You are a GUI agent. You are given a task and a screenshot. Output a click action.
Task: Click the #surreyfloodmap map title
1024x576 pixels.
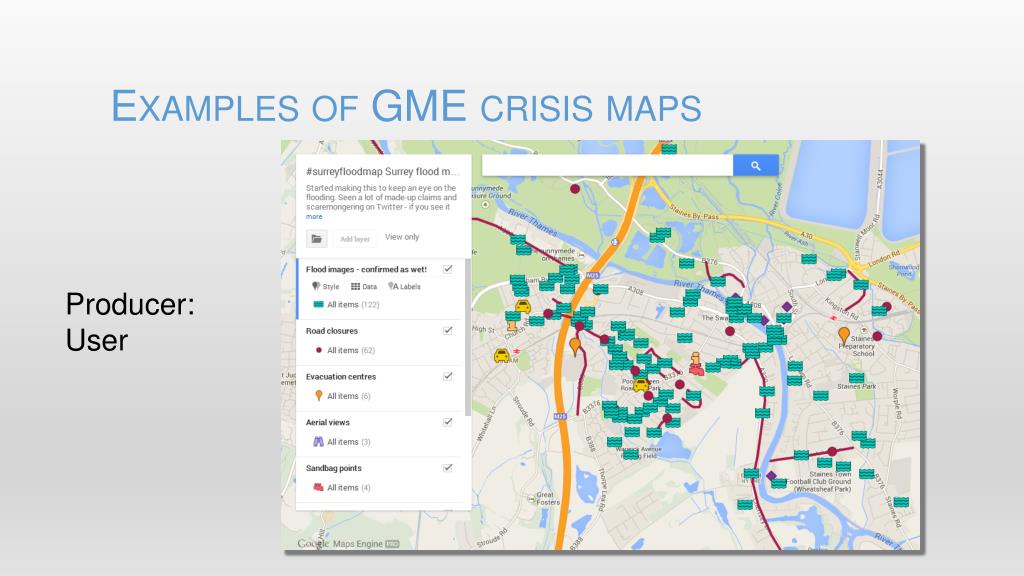point(383,172)
